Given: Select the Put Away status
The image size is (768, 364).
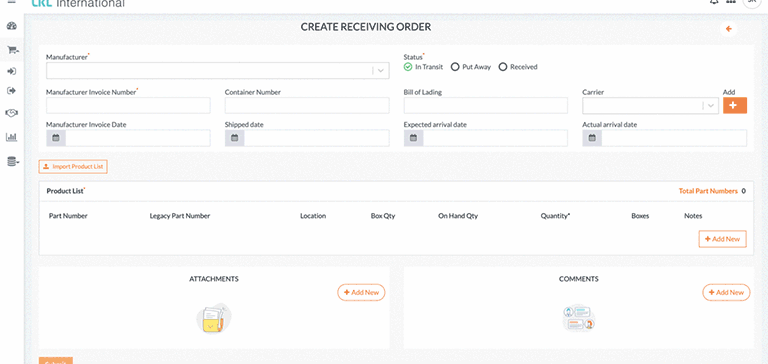Looking at the screenshot, I should [x=471, y=67].
